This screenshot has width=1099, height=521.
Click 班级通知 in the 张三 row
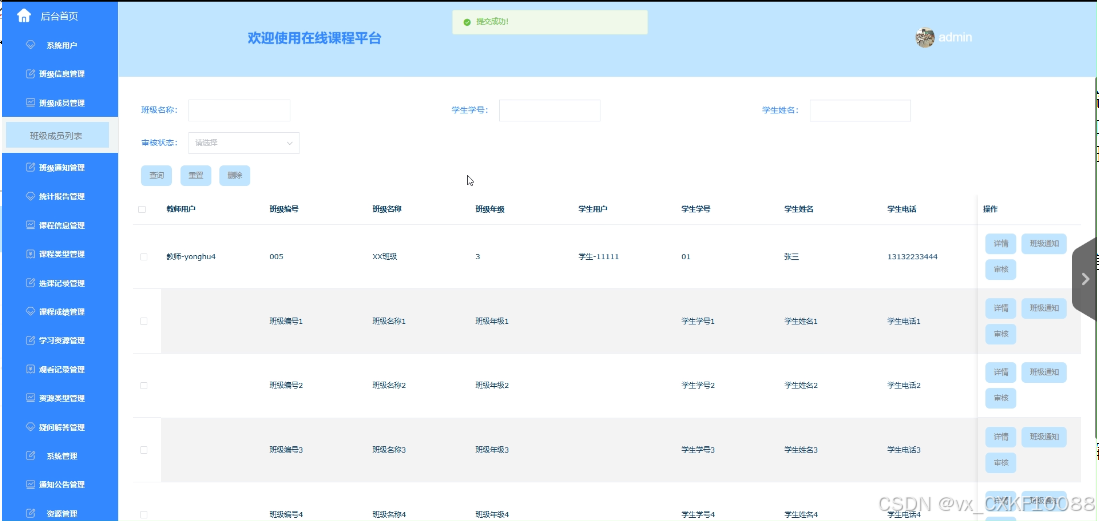pyautogui.click(x=1044, y=243)
